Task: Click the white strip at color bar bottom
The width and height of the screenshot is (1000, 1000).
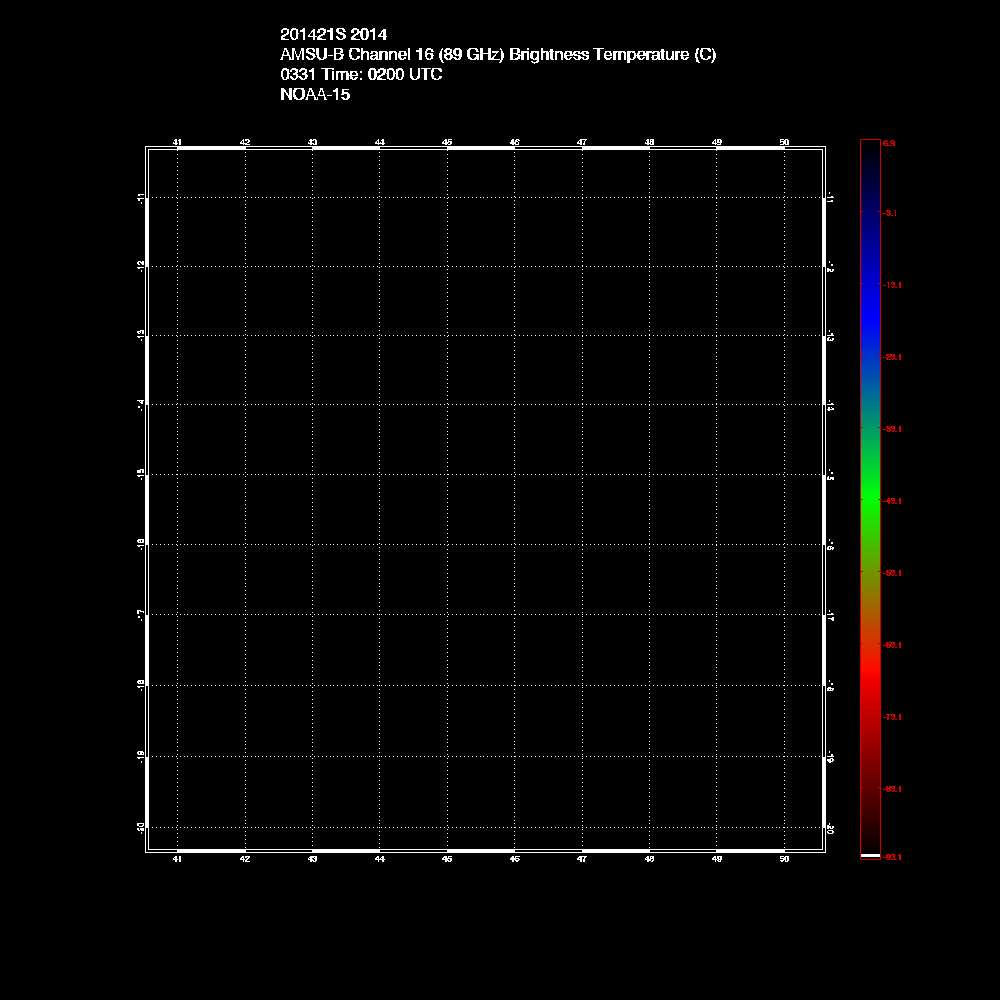Action: click(869, 856)
